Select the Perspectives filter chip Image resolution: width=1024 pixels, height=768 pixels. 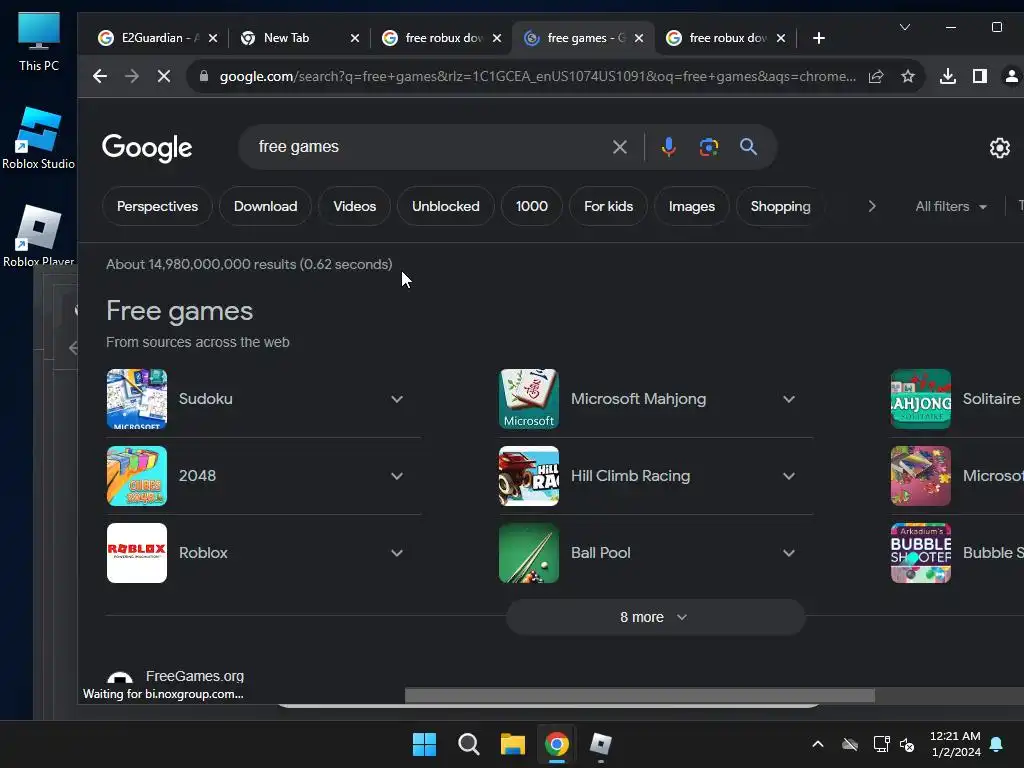[x=157, y=206]
